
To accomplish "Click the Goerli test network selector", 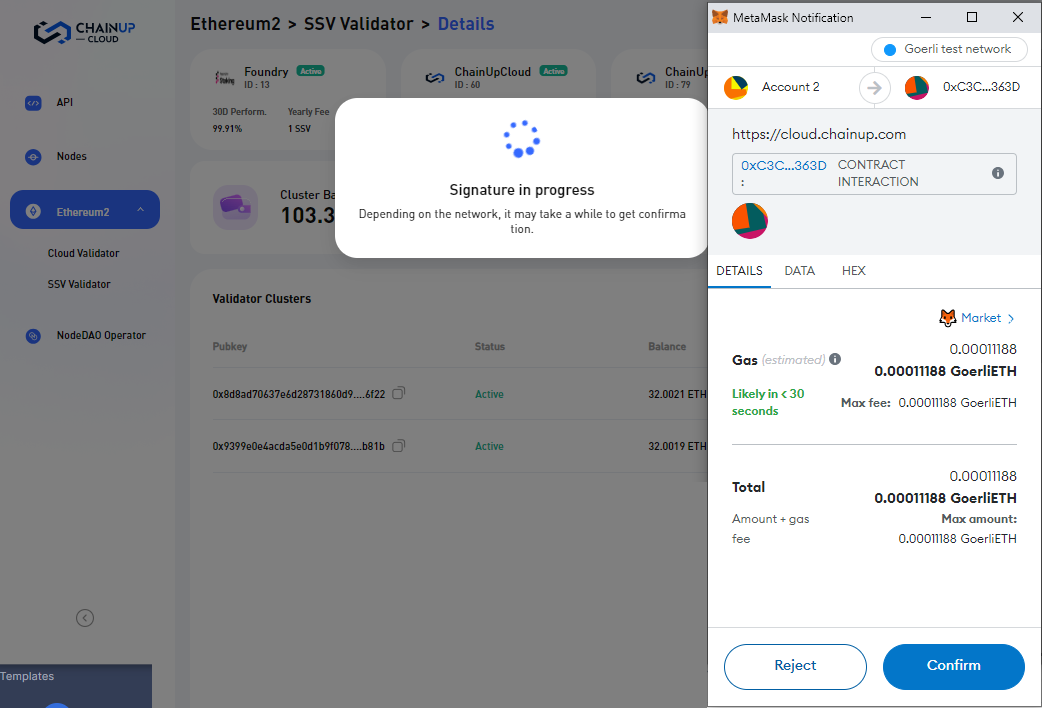I will (x=947, y=49).
